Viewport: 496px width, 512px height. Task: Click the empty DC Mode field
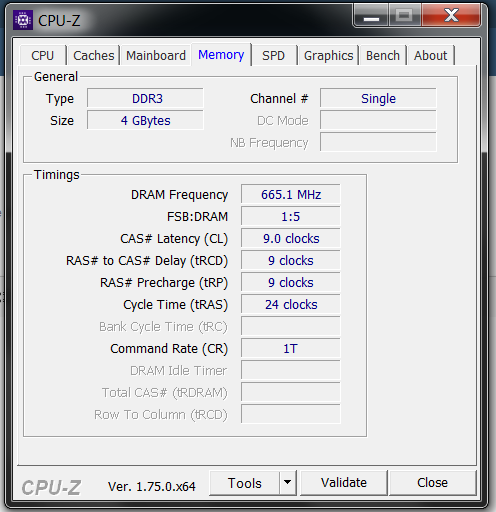click(378, 120)
